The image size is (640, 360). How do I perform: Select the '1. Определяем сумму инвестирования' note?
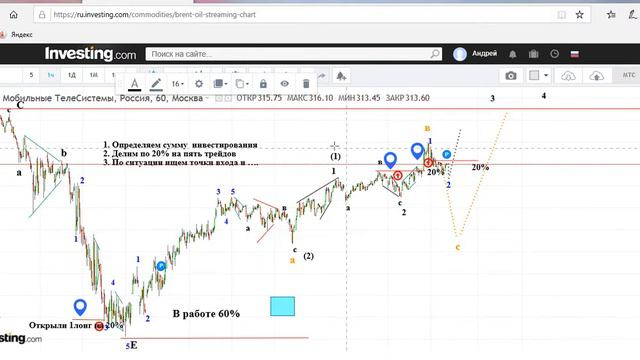pyautogui.click(x=180, y=145)
